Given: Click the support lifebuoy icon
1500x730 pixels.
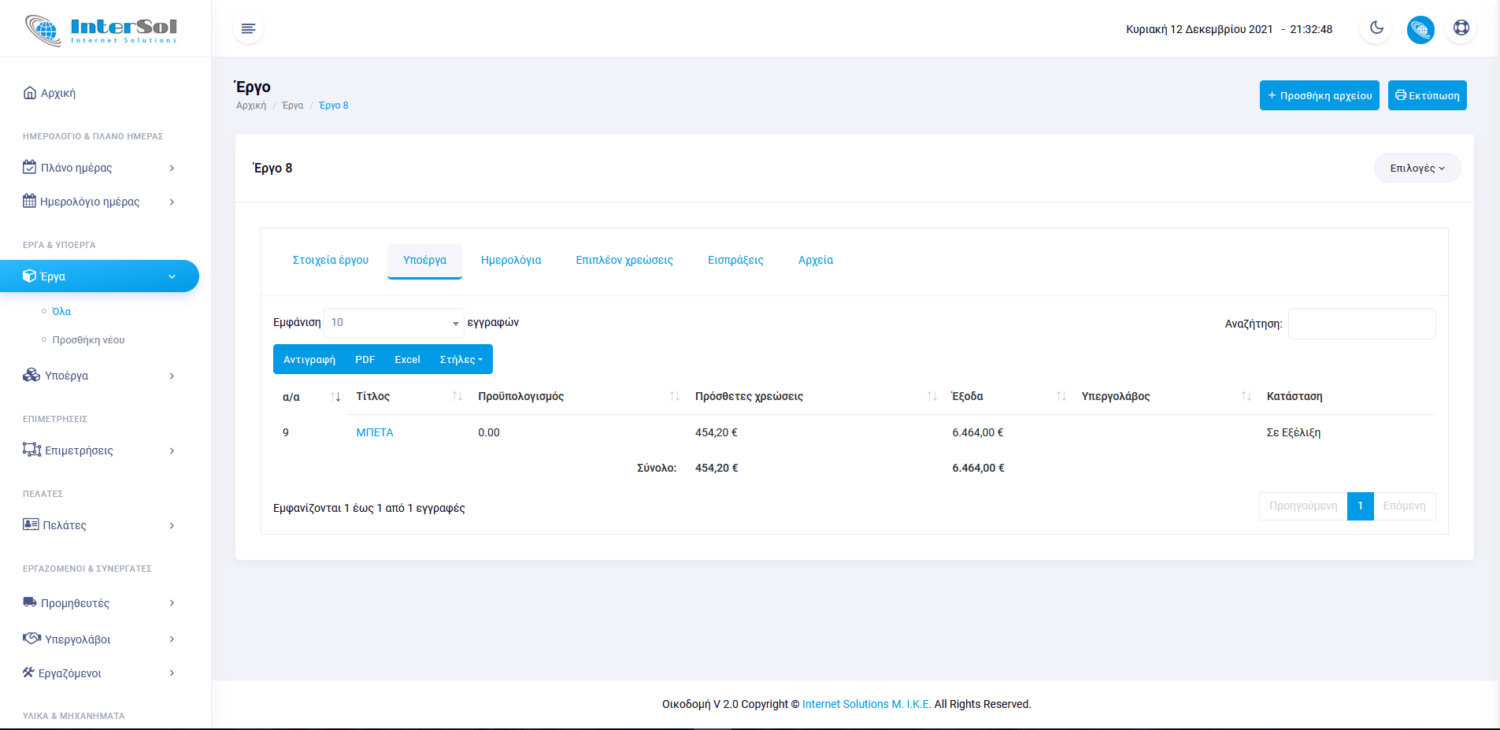Looking at the screenshot, I should coord(1461,29).
